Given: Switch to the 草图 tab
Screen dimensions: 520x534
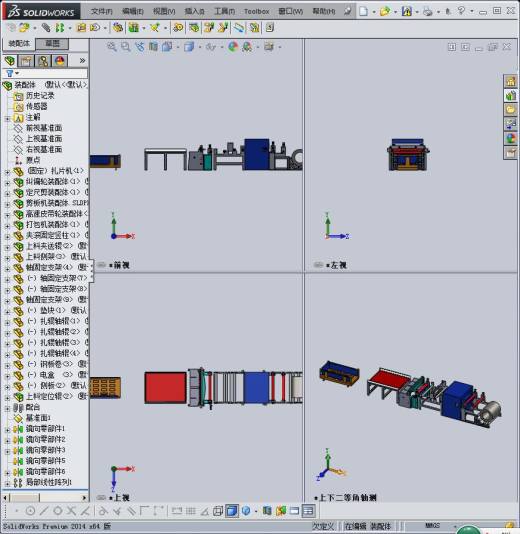Looking at the screenshot, I should coord(52,44).
